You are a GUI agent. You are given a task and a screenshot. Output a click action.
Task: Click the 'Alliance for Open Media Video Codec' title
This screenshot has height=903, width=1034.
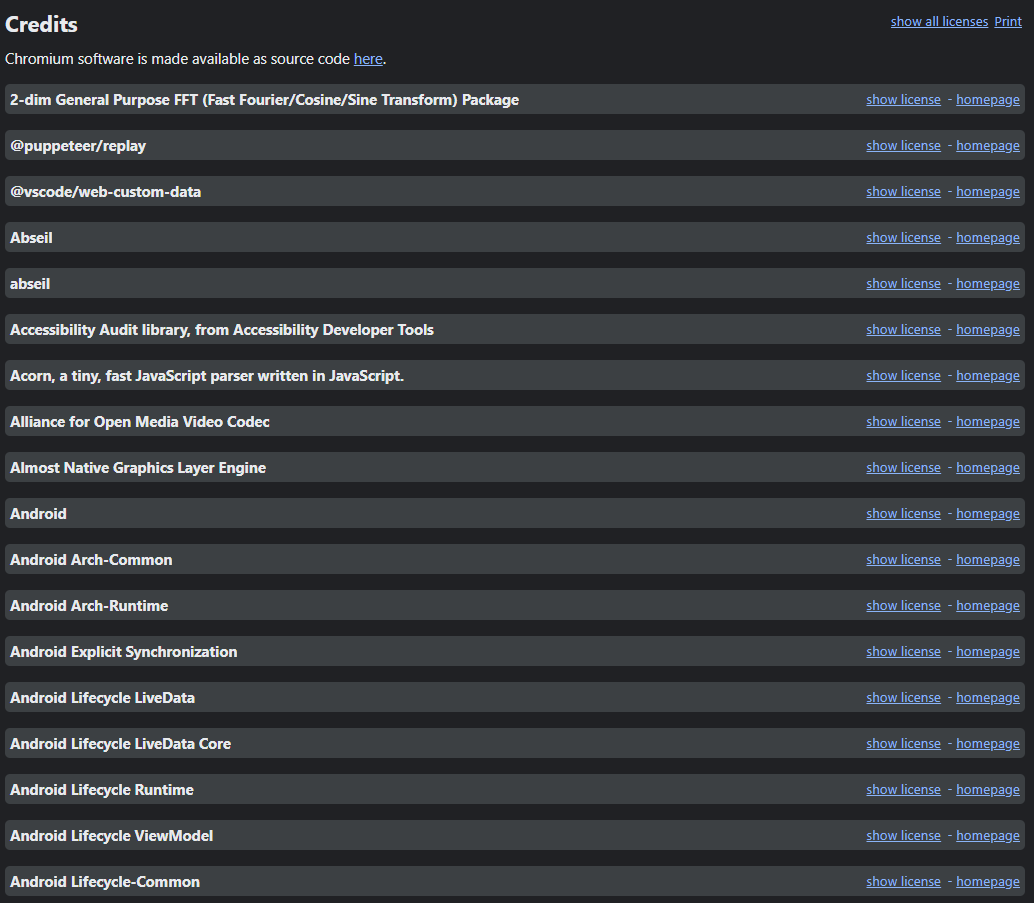140,422
